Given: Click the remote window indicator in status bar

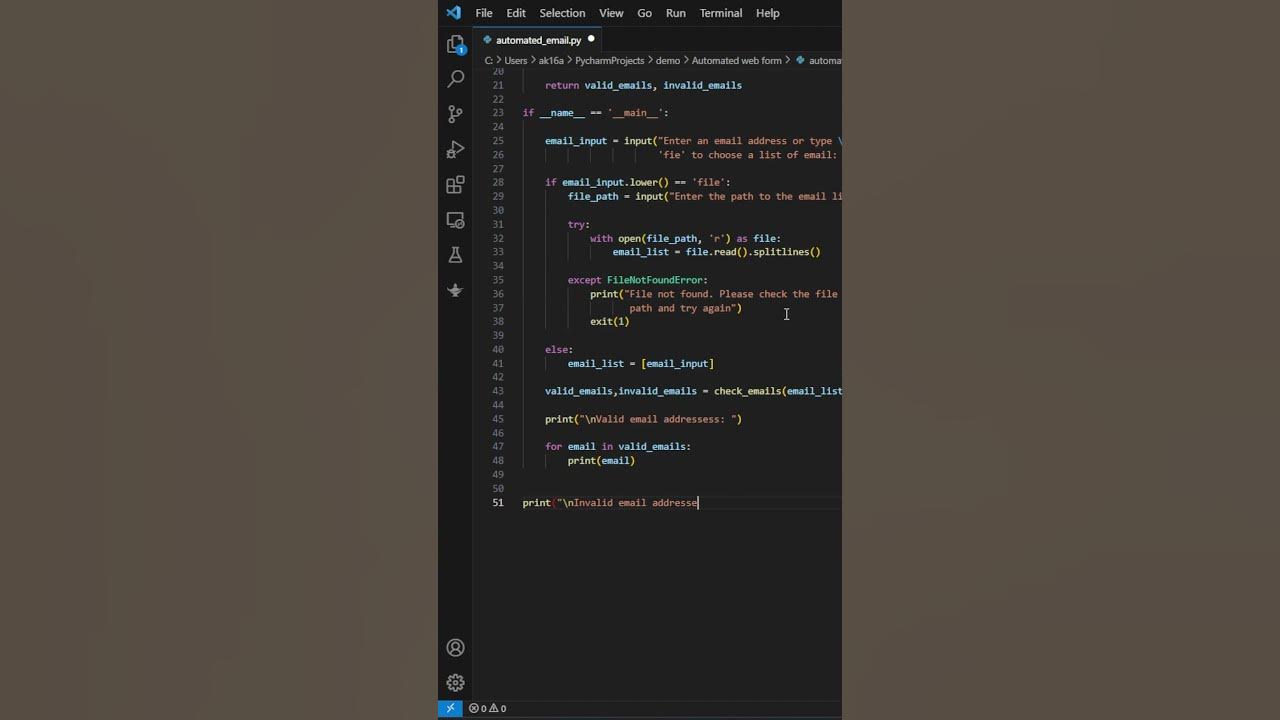Looking at the screenshot, I should [x=450, y=708].
